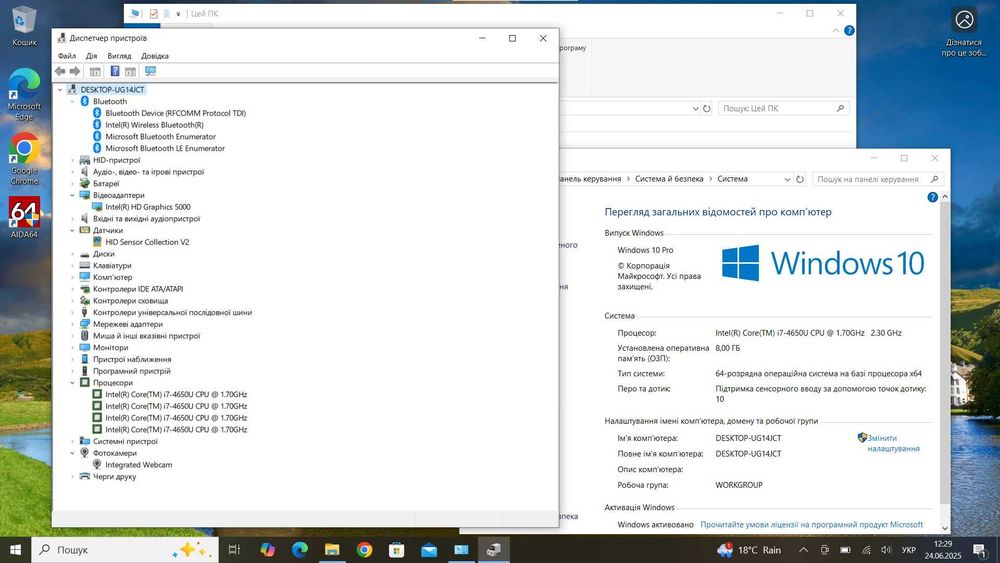Viewport: 1000px width, 563px height.
Task: Click the Контролери сховища icon
Action: [x=85, y=300]
